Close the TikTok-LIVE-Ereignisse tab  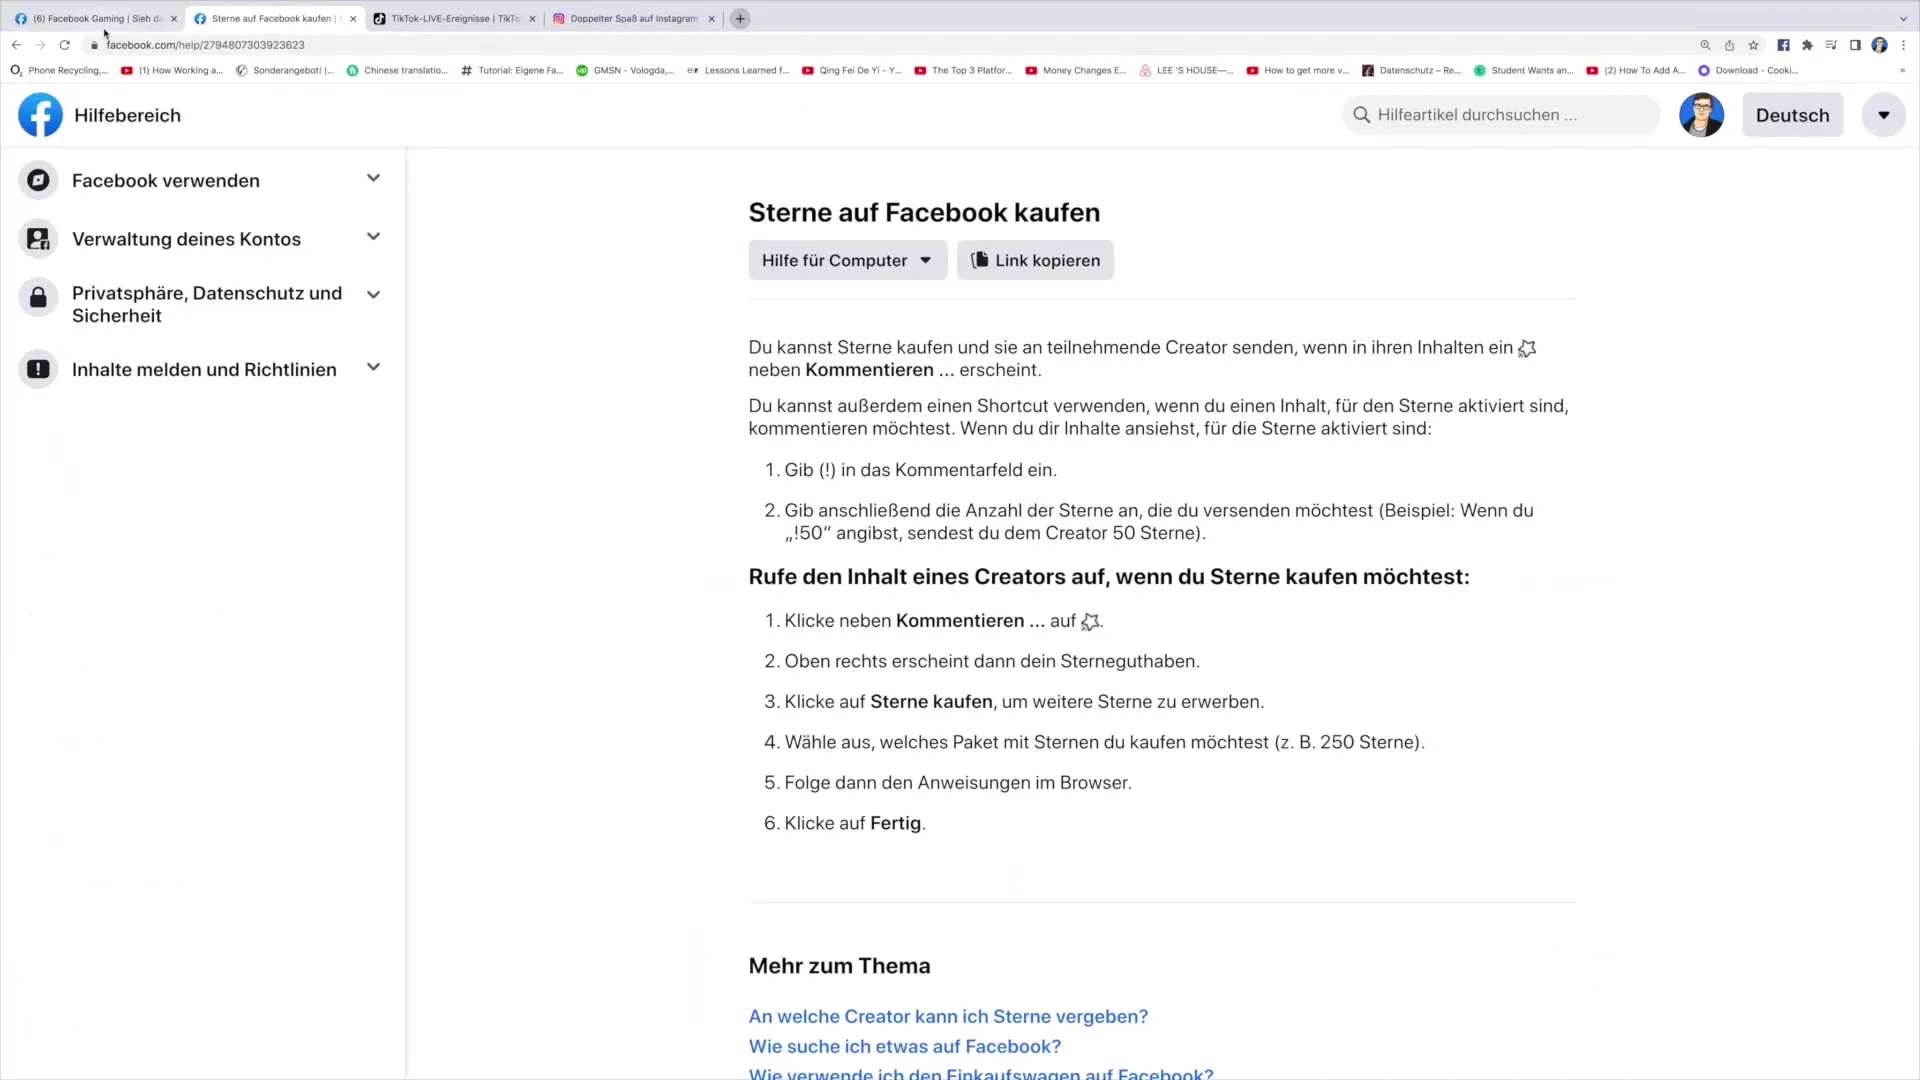coord(532,19)
